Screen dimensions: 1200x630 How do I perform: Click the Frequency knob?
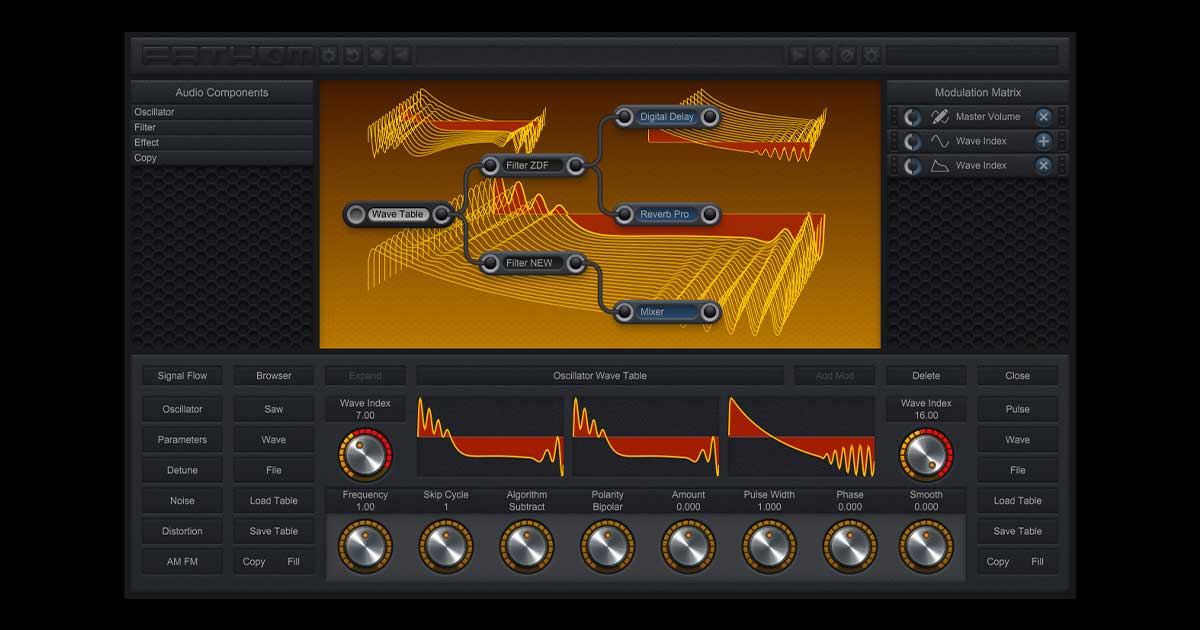(x=365, y=546)
